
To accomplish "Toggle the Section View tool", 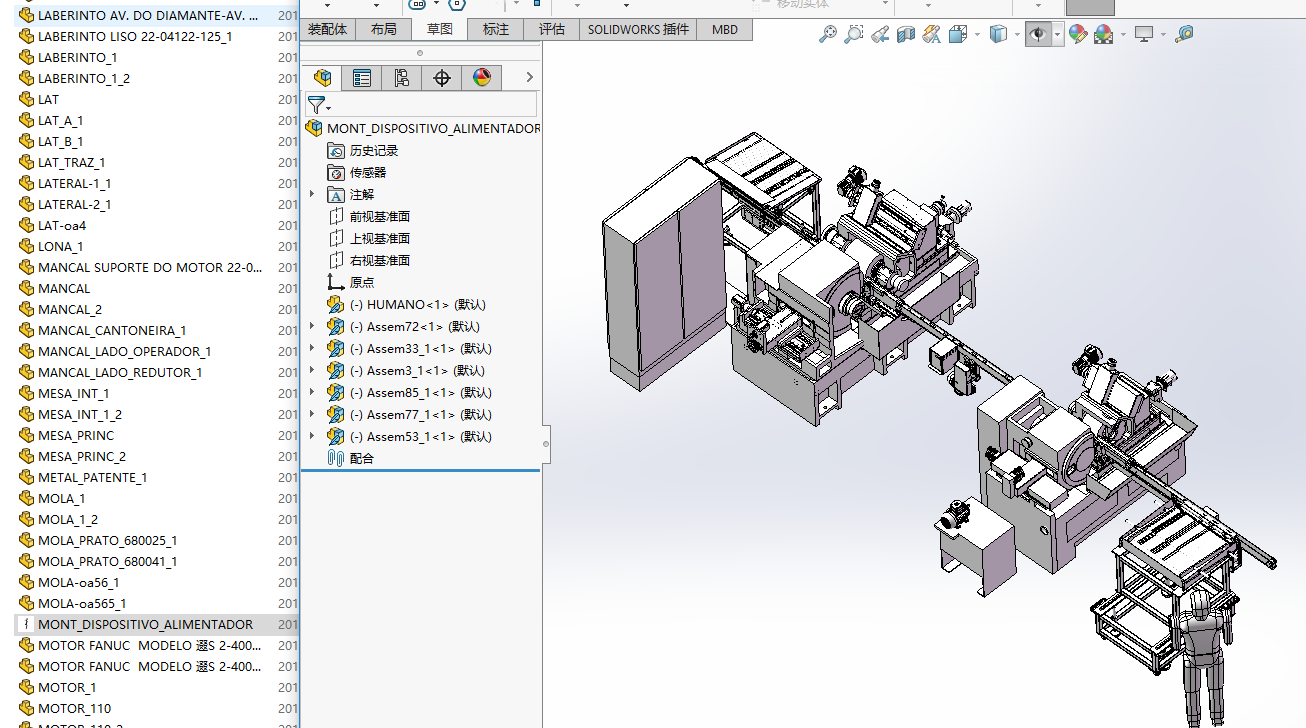I will [906, 35].
